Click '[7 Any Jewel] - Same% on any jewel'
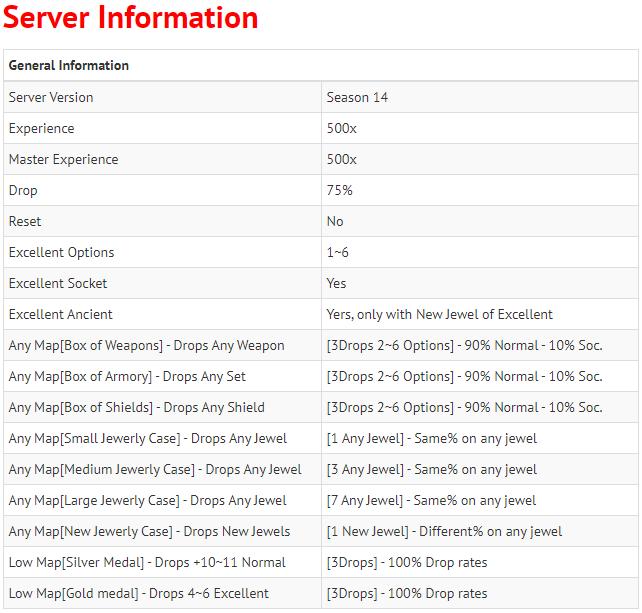This screenshot has width=642, height=613. [x=431, y=501]
